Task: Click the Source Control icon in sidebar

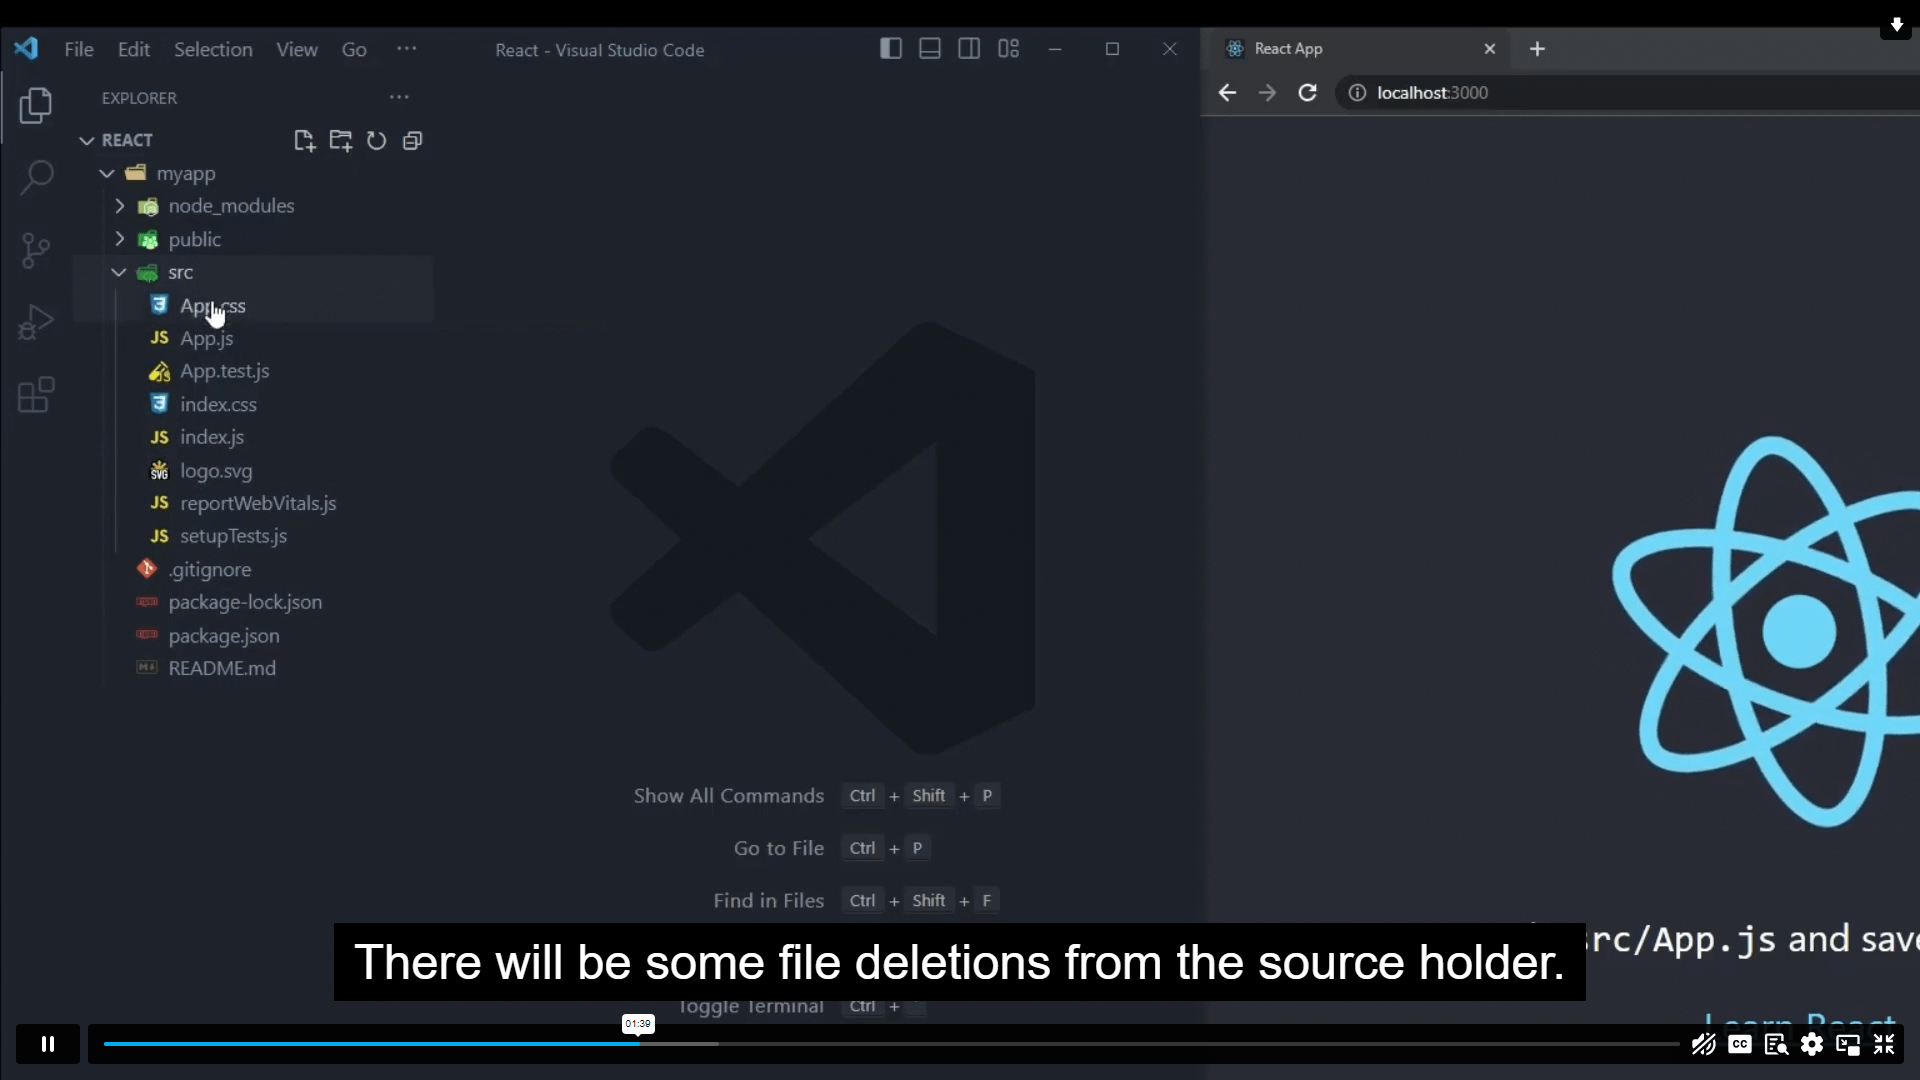Action: 36,249
